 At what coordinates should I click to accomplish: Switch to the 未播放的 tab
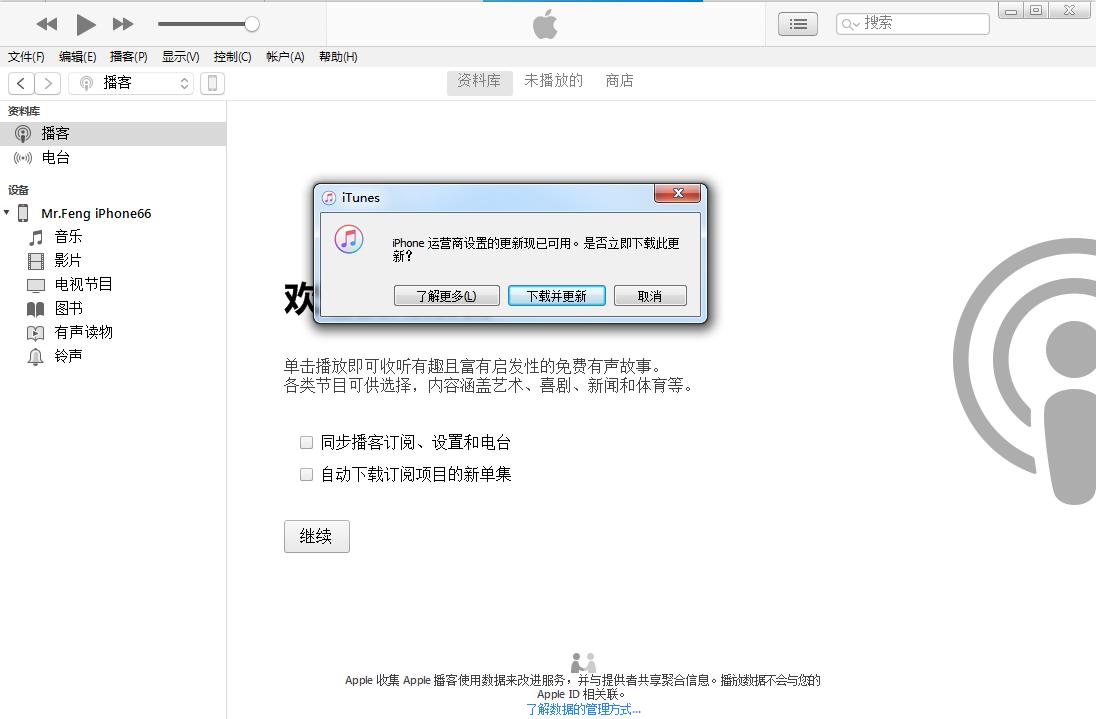(x=554, y=81)
